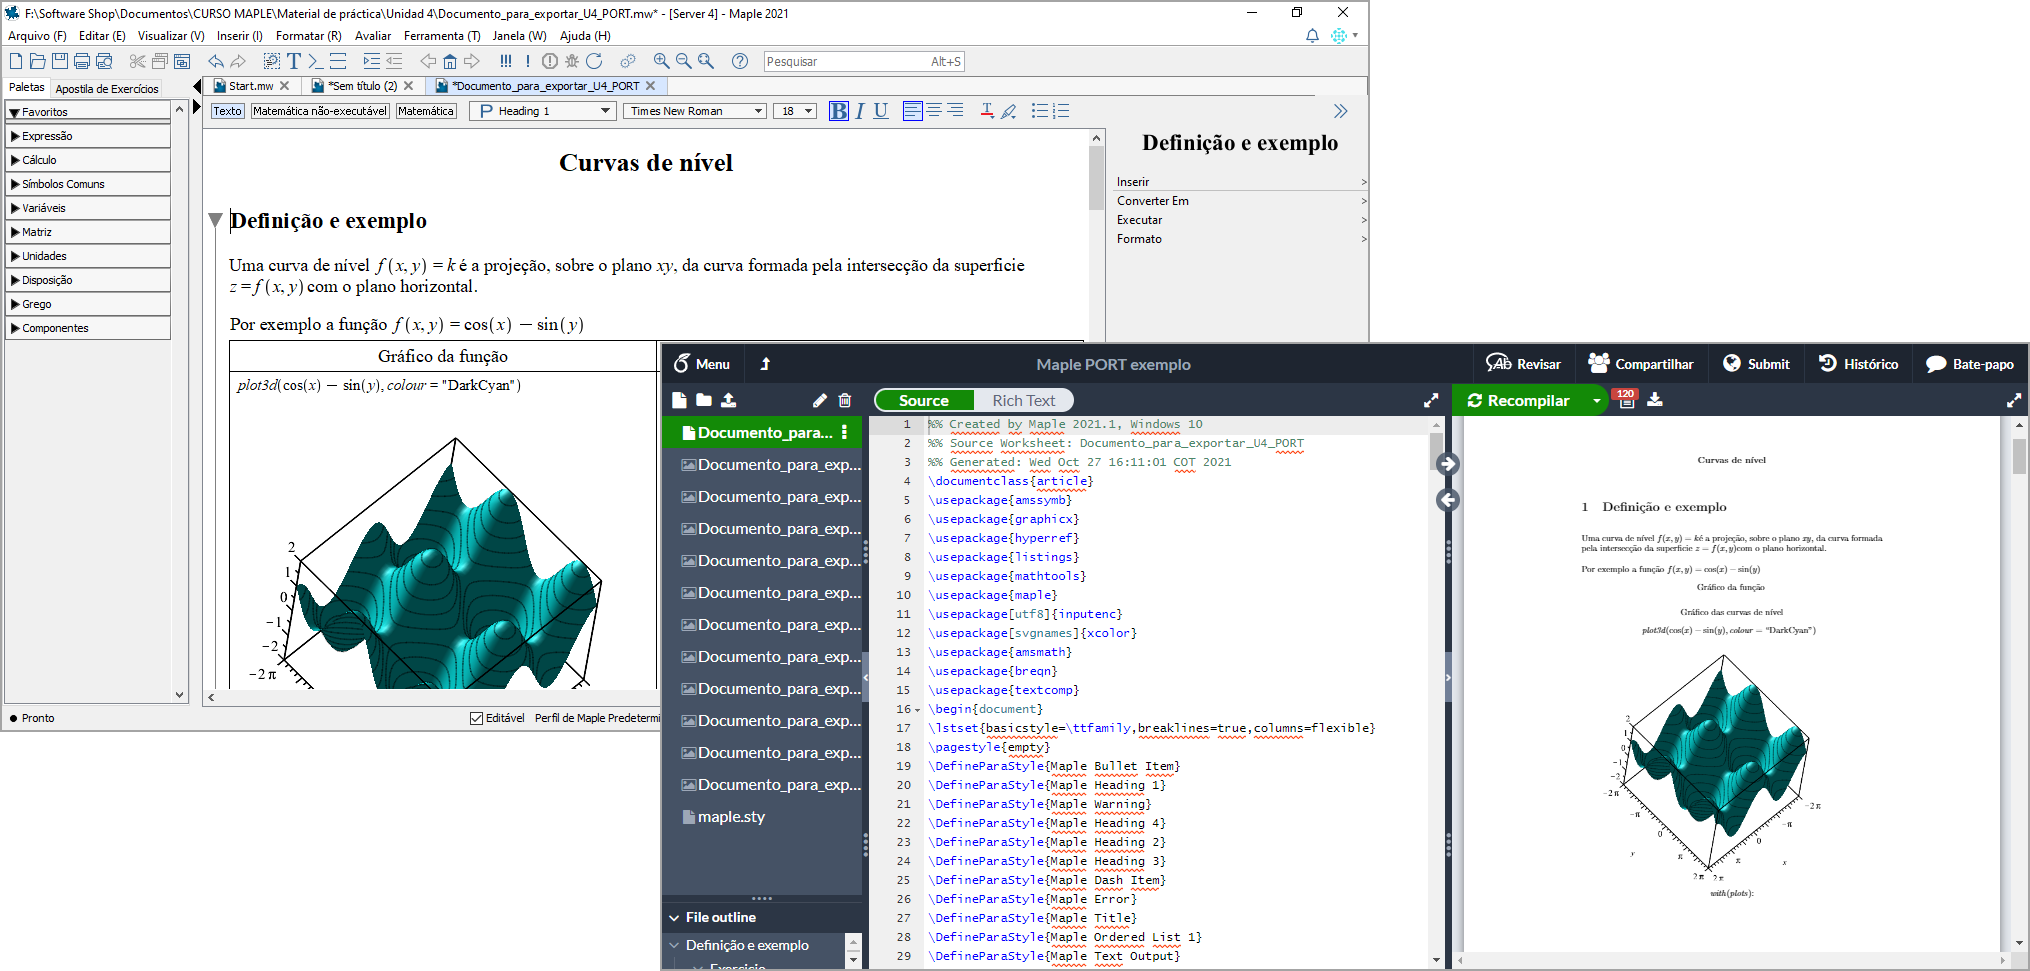Switch to Matemática não-executável mode

[320, 111]
